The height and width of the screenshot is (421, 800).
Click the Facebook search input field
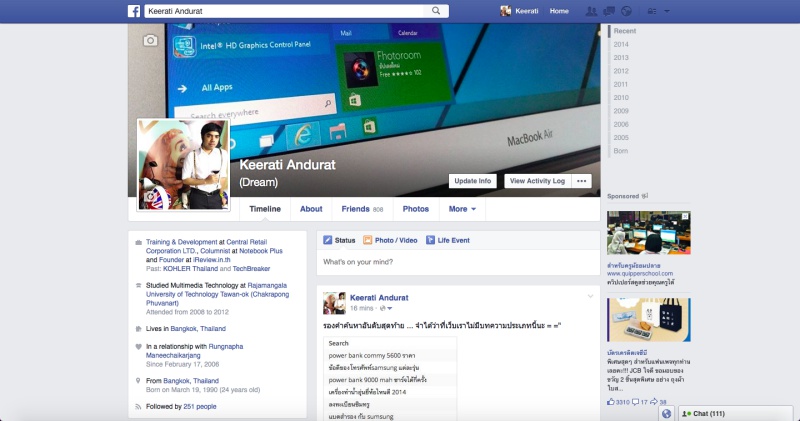pos(284,11)
